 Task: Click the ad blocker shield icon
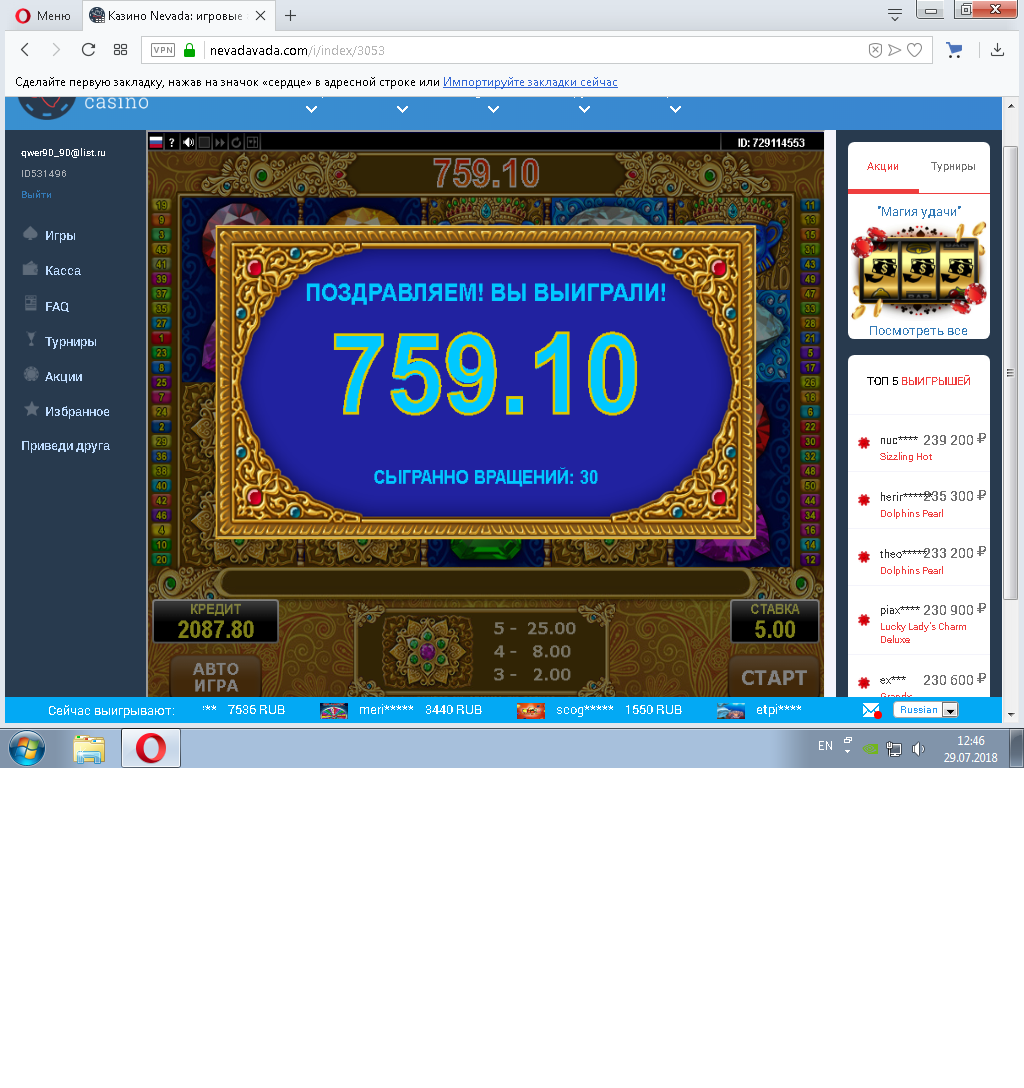tap(875, 50)
